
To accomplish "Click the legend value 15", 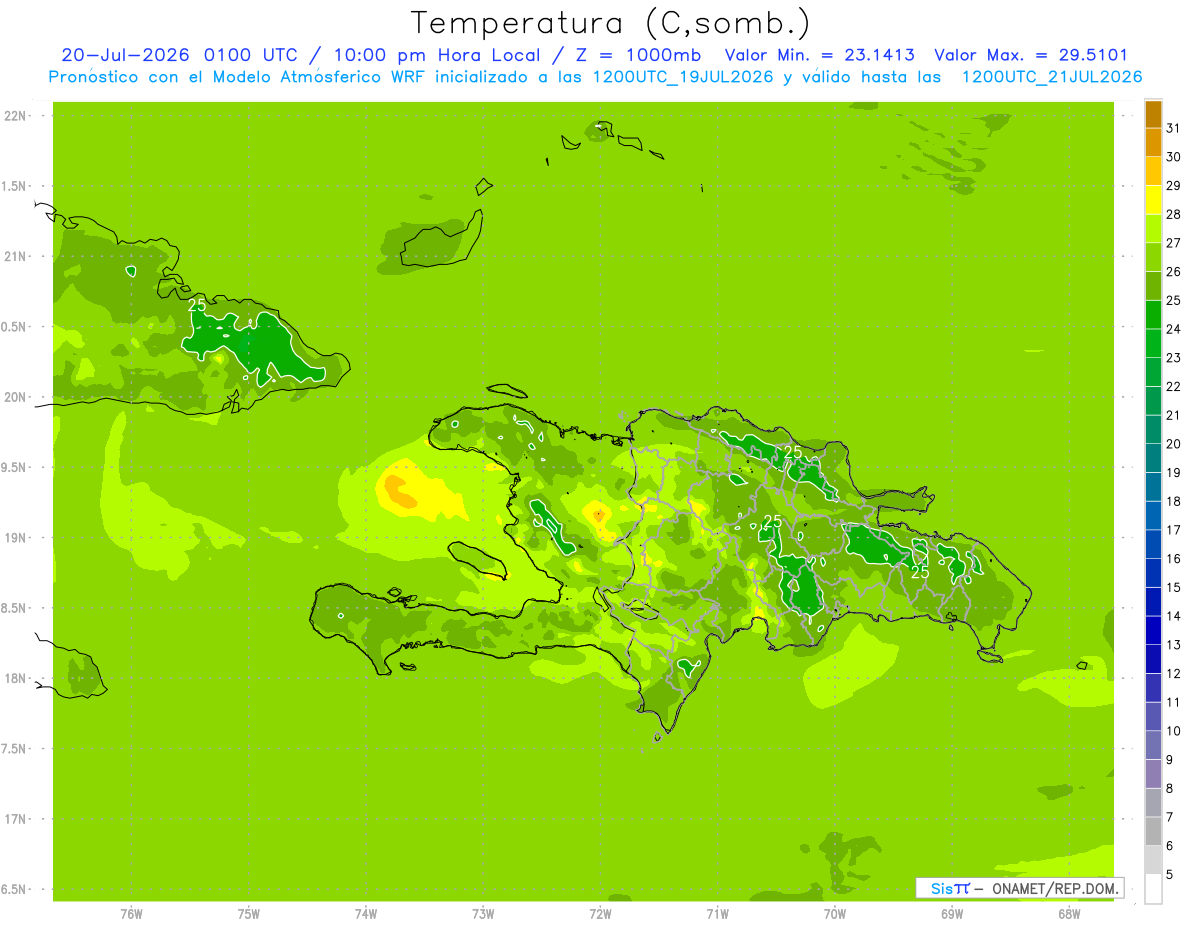I will (x=1173, y=587).
